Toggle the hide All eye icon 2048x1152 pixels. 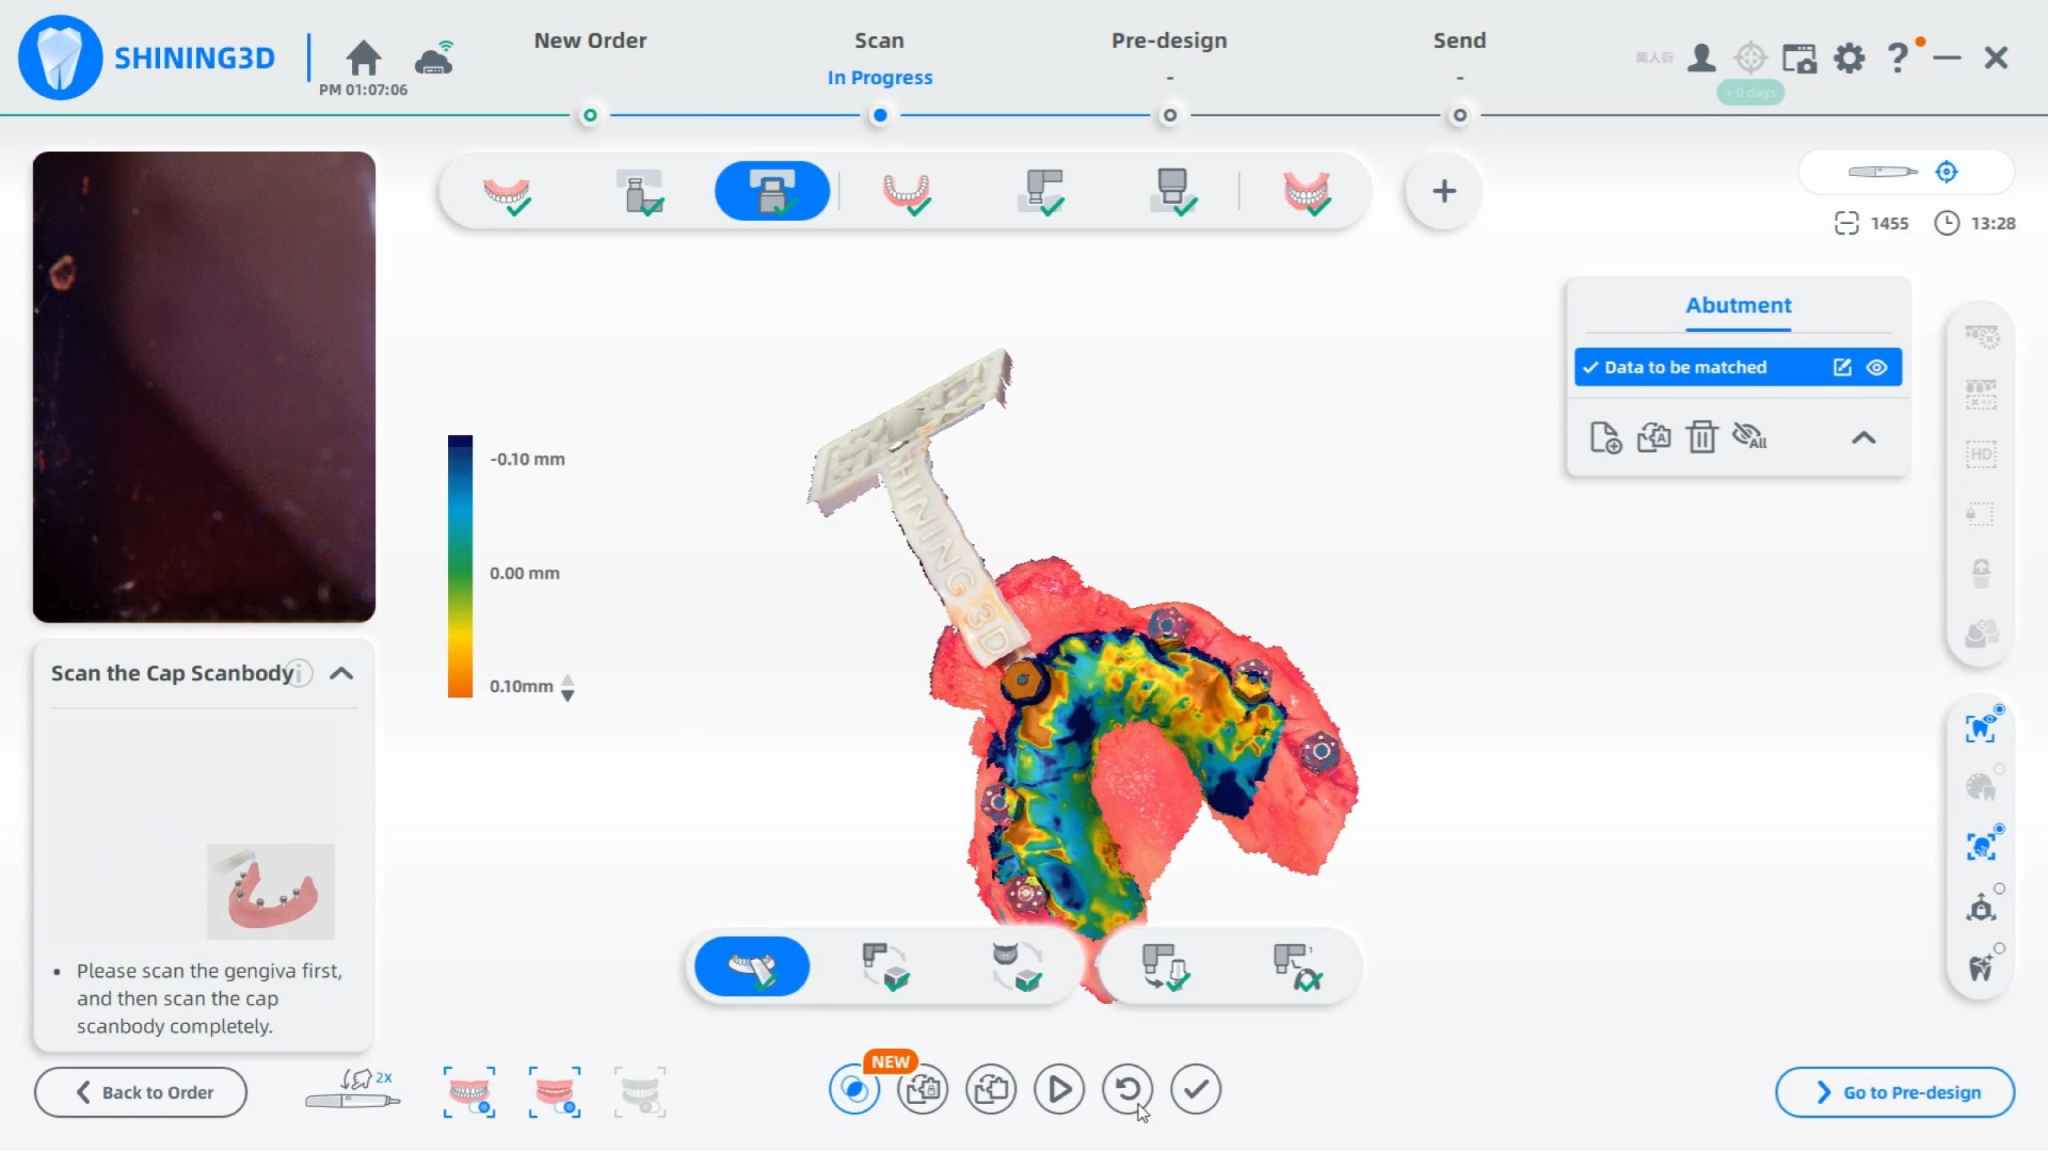pos(1750,437)
